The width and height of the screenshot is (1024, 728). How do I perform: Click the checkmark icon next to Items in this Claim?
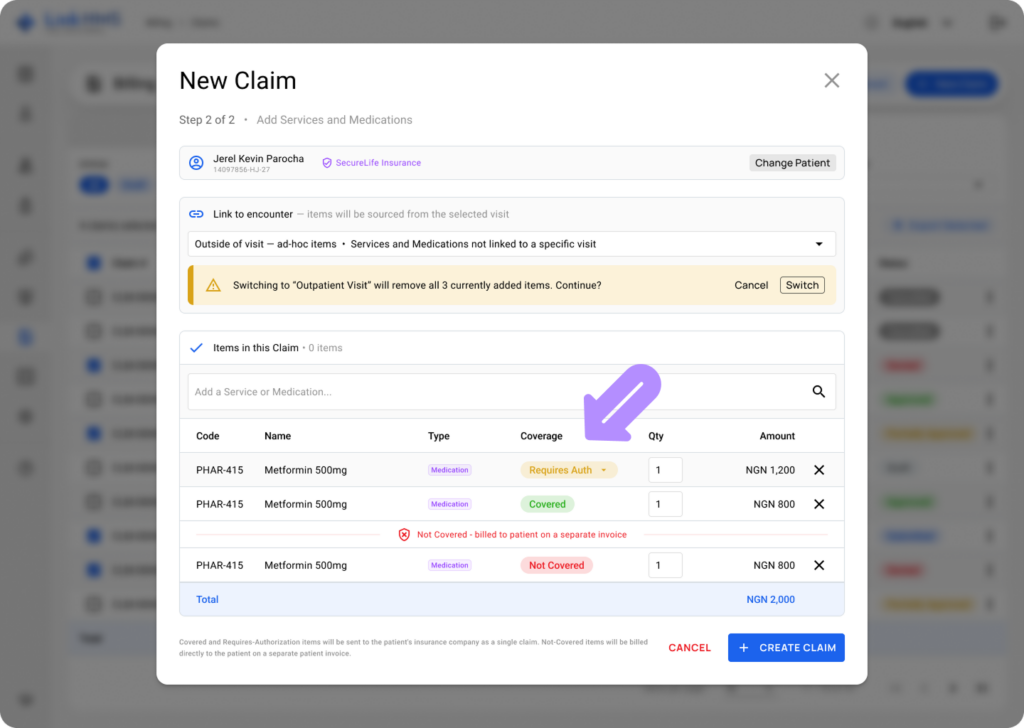196,348
